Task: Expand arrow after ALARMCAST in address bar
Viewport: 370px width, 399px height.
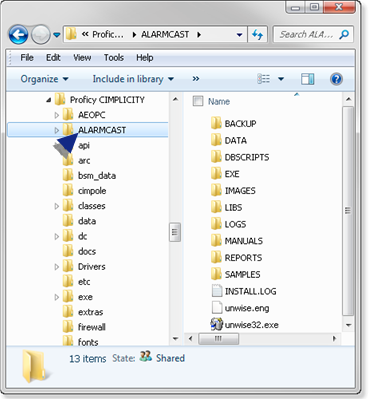Action: (x=199, y=35)
